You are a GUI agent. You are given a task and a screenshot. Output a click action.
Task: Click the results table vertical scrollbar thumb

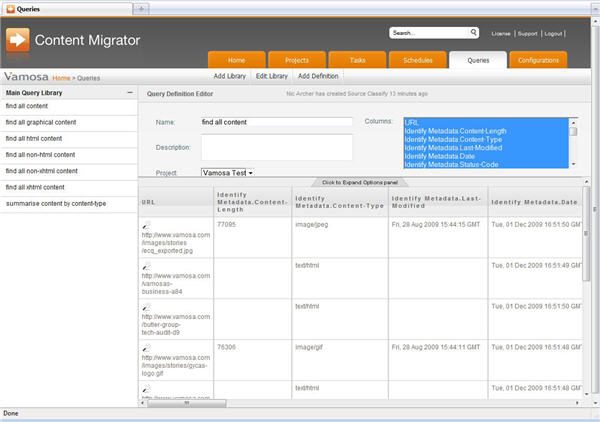(586, 234)
